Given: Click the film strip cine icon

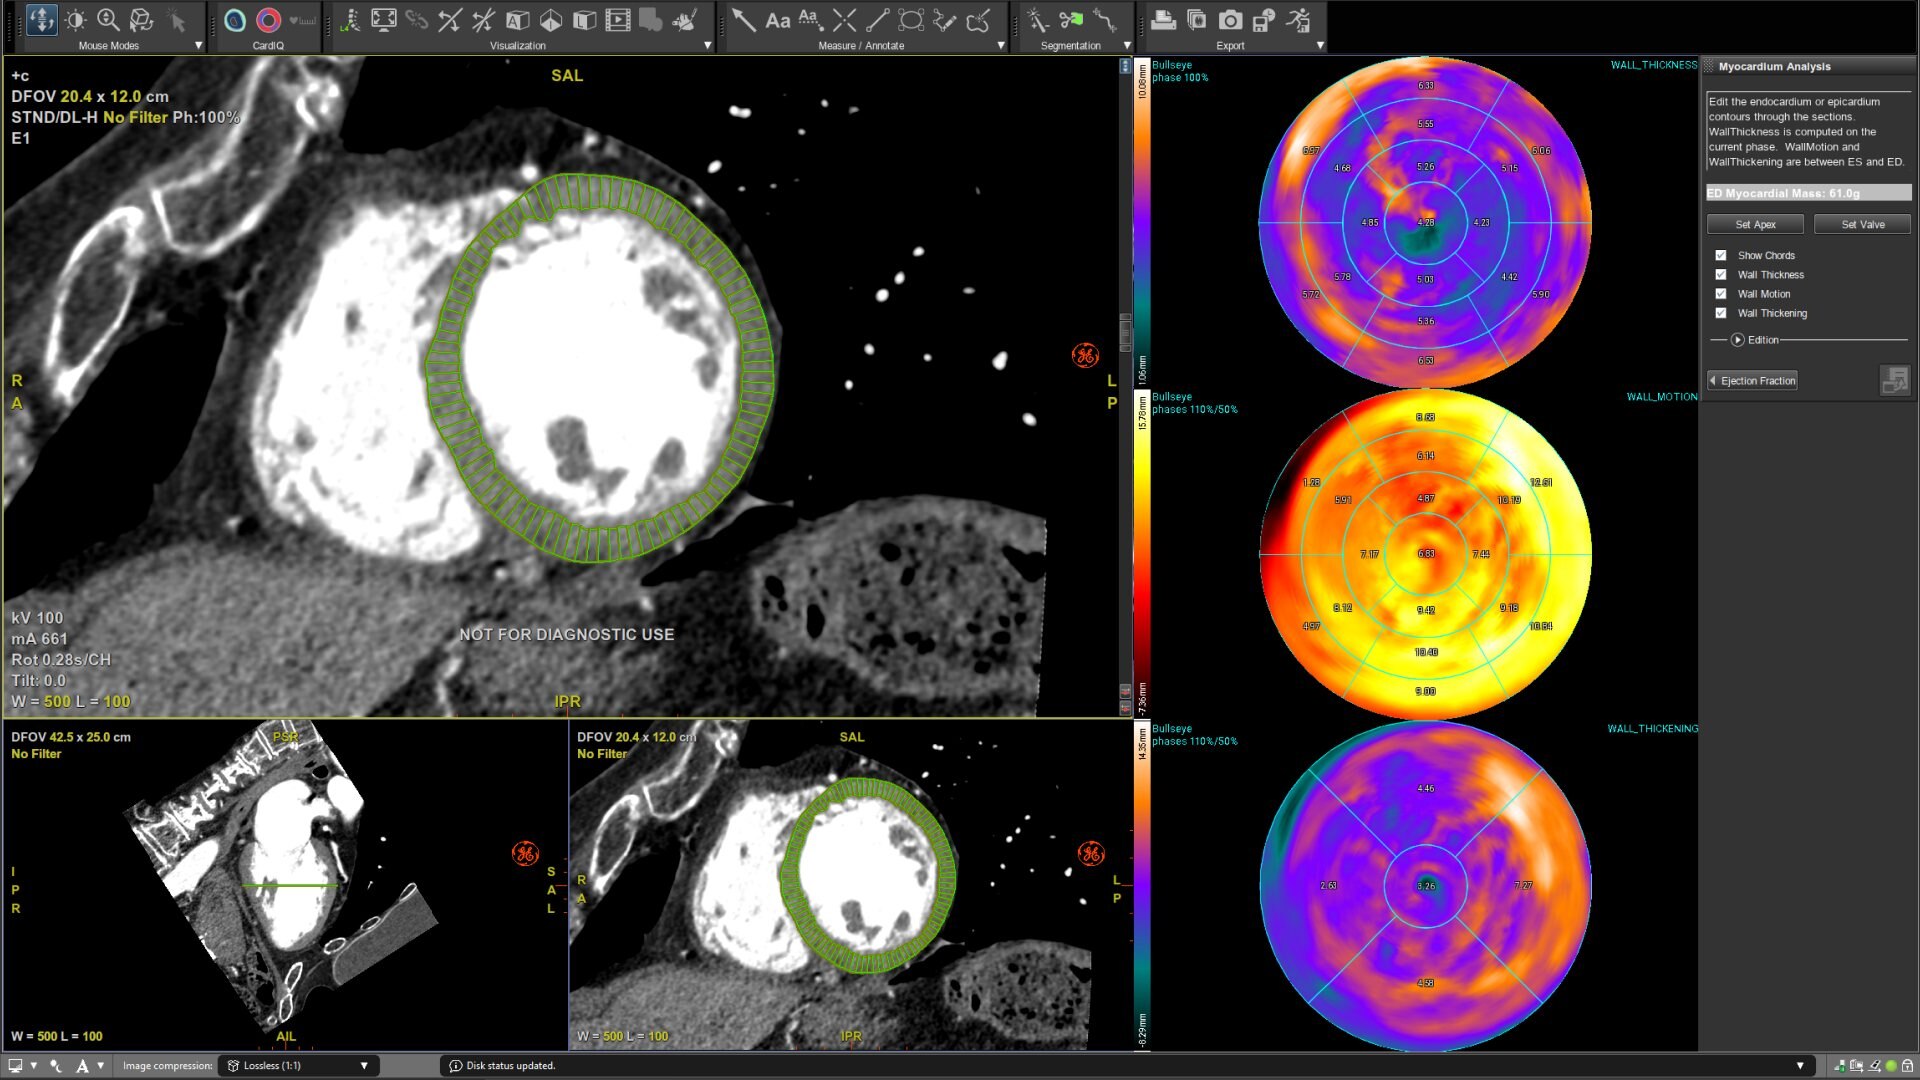Looking at the screenshot, I should tap(618, 20).
